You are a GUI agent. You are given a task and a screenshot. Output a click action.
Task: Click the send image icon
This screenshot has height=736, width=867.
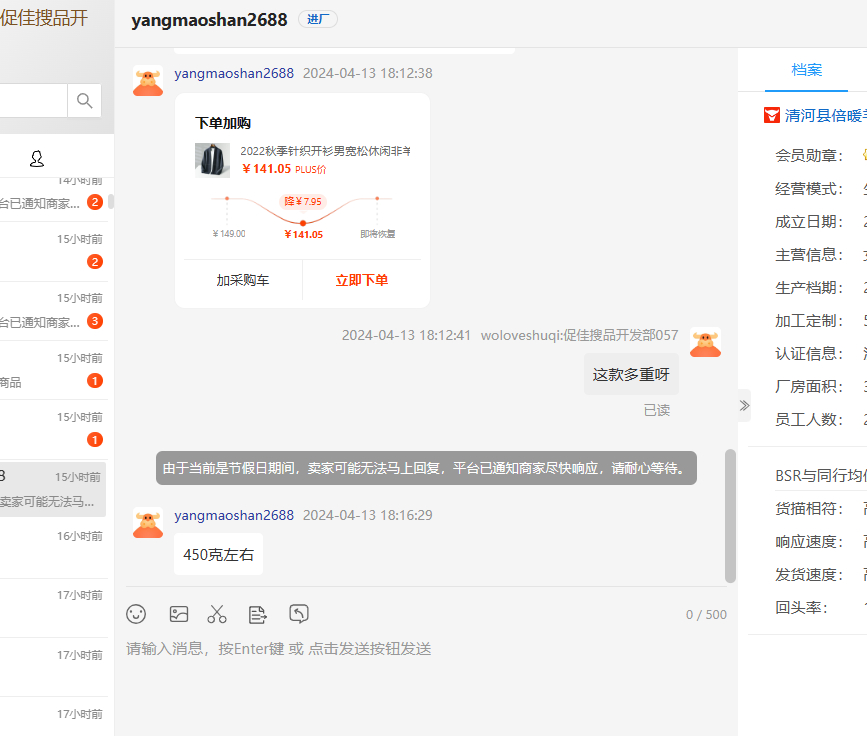(179, 614)
